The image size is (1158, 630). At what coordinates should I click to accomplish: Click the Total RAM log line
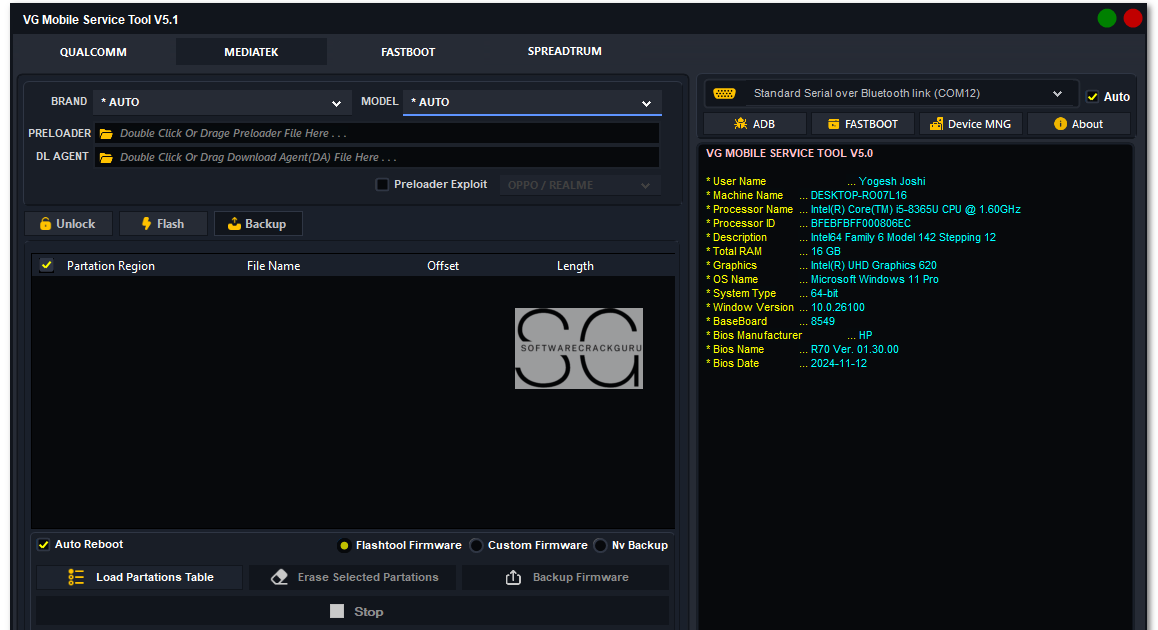pyautogui.click(x=773, y=251)
